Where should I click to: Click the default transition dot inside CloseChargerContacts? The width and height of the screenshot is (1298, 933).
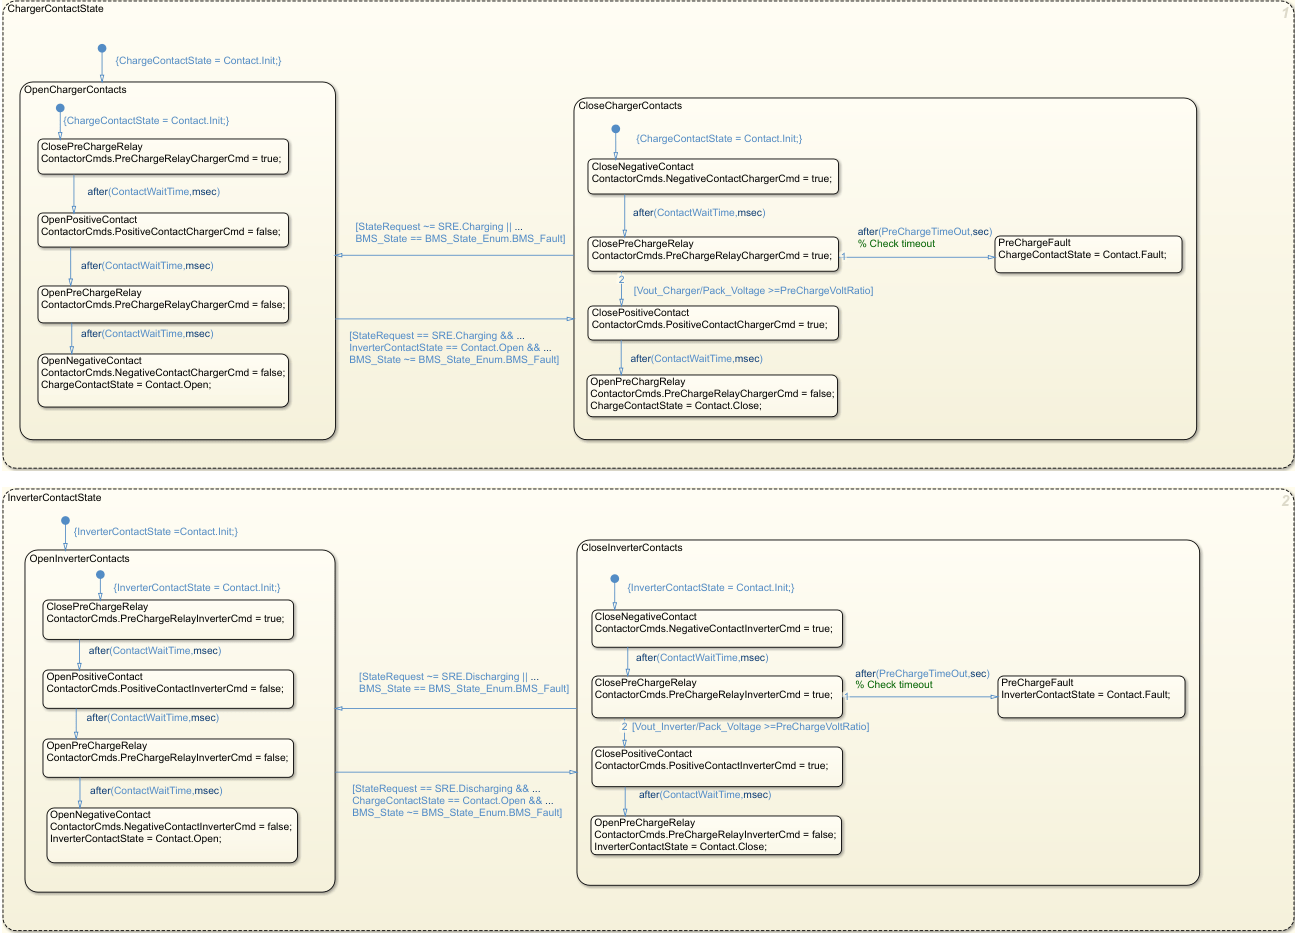coord(614,130)
